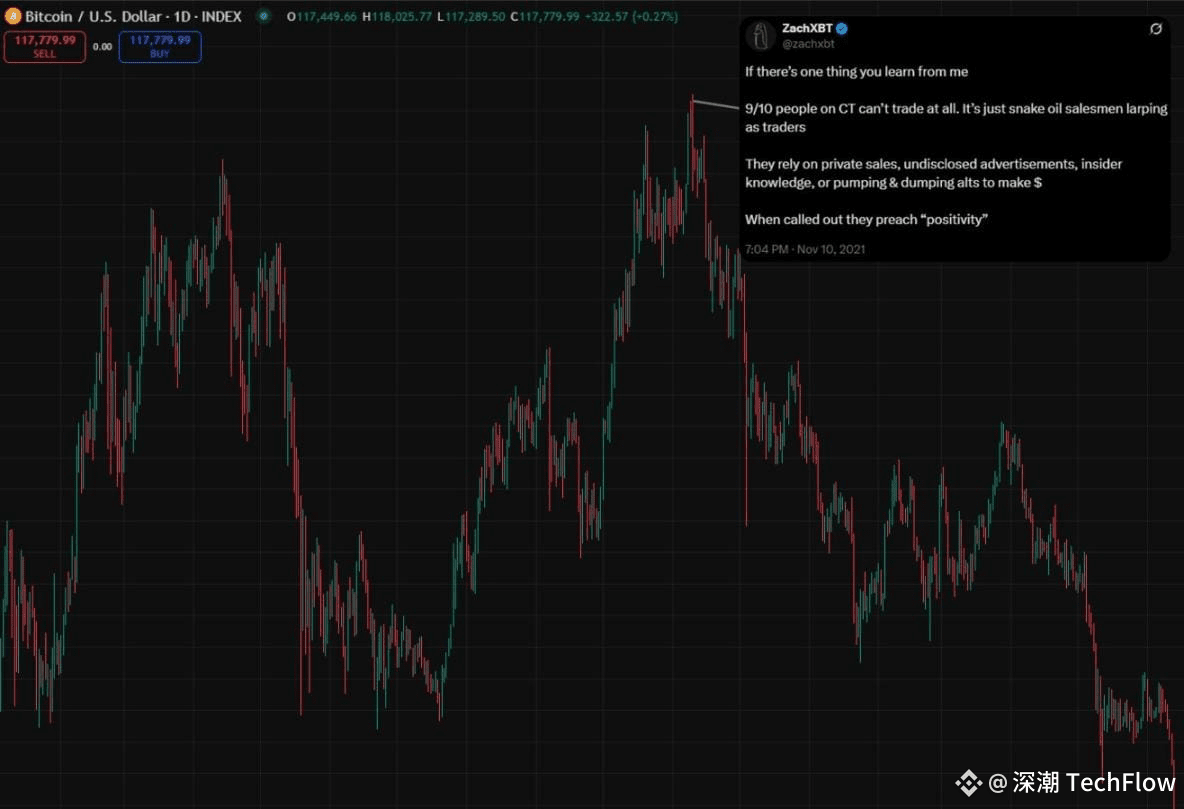
Task: Click the high value H118,025.77
Action: point(397,16)
